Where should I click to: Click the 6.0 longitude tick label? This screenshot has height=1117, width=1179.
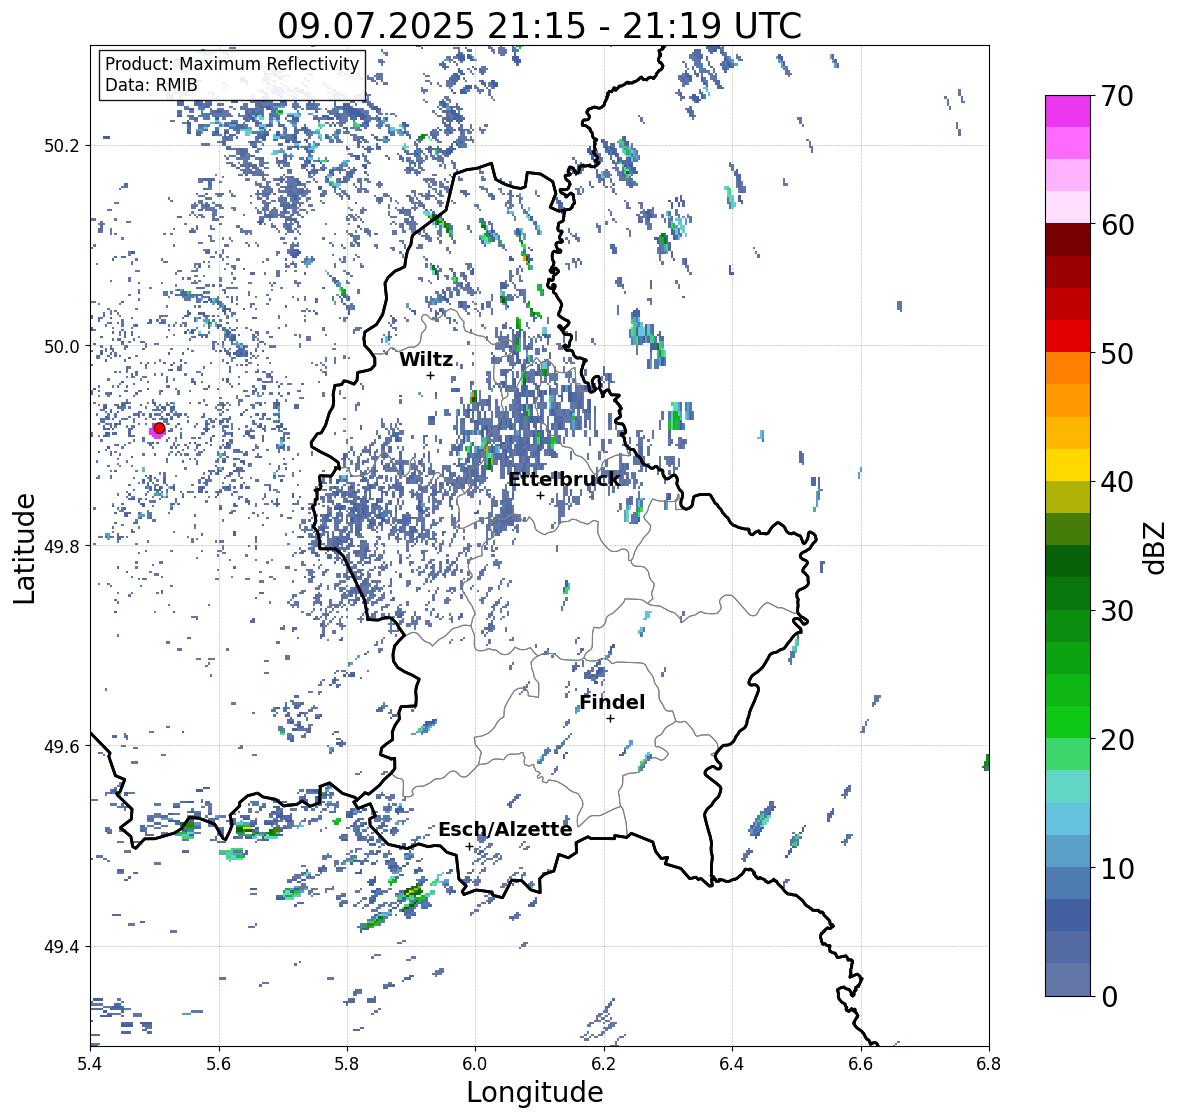(475, 1064)
